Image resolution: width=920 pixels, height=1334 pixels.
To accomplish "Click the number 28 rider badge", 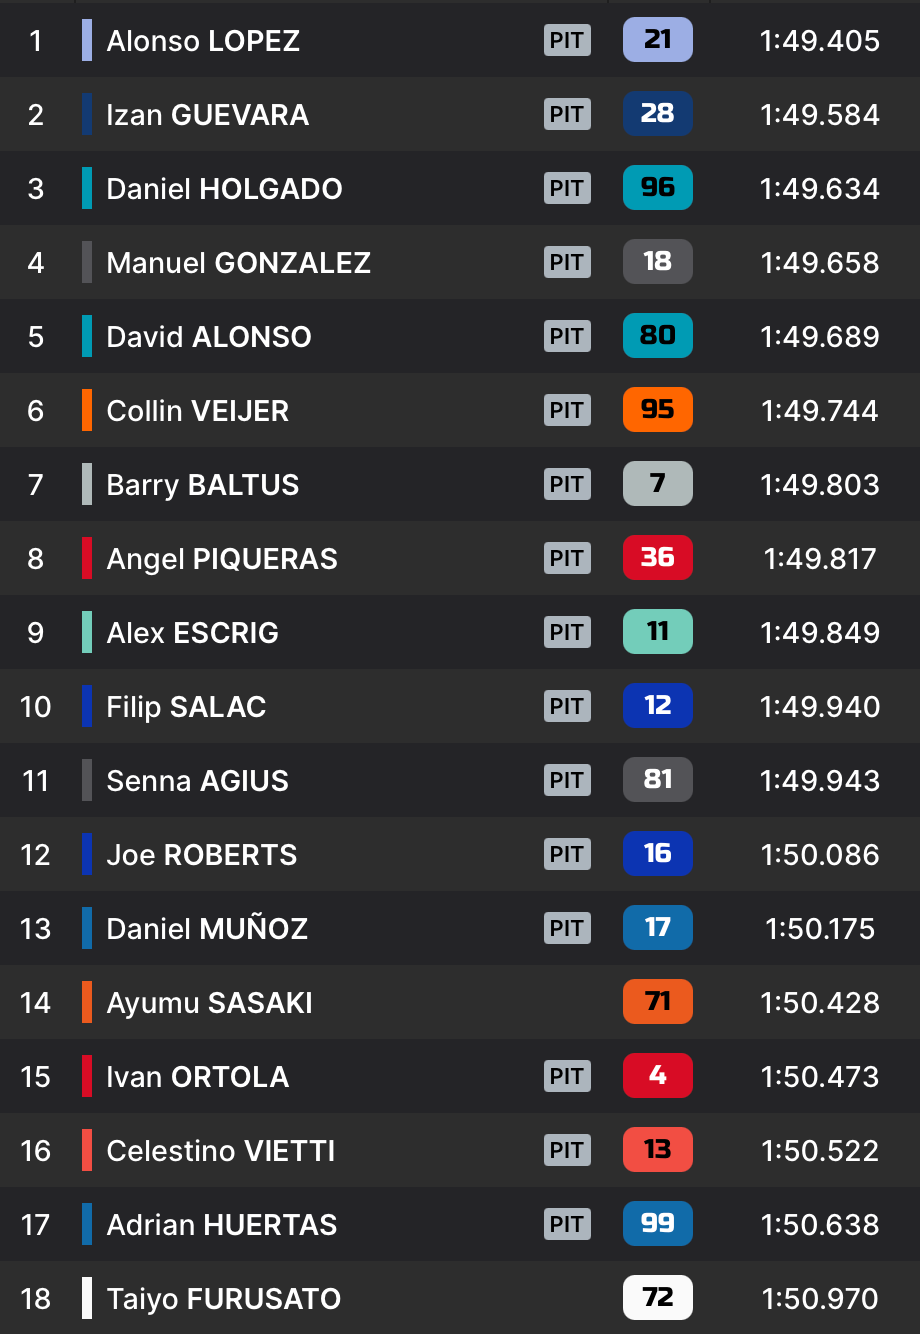I will 657,114.
